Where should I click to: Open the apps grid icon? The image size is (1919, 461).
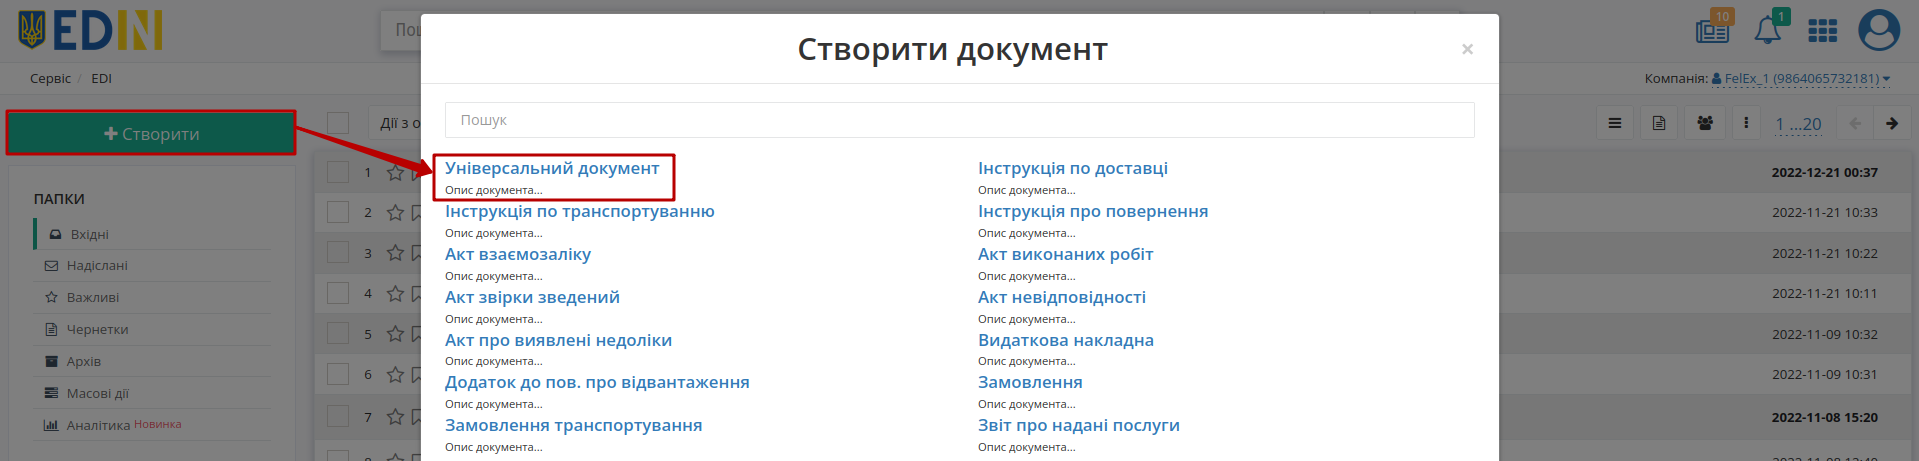click(1823, 31)
